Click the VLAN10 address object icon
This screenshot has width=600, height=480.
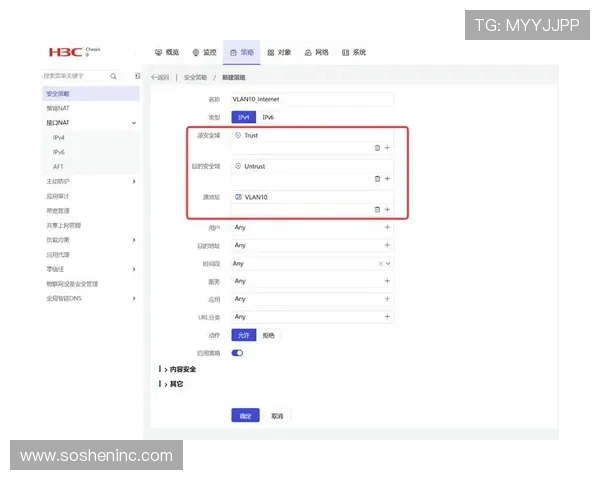238,197
